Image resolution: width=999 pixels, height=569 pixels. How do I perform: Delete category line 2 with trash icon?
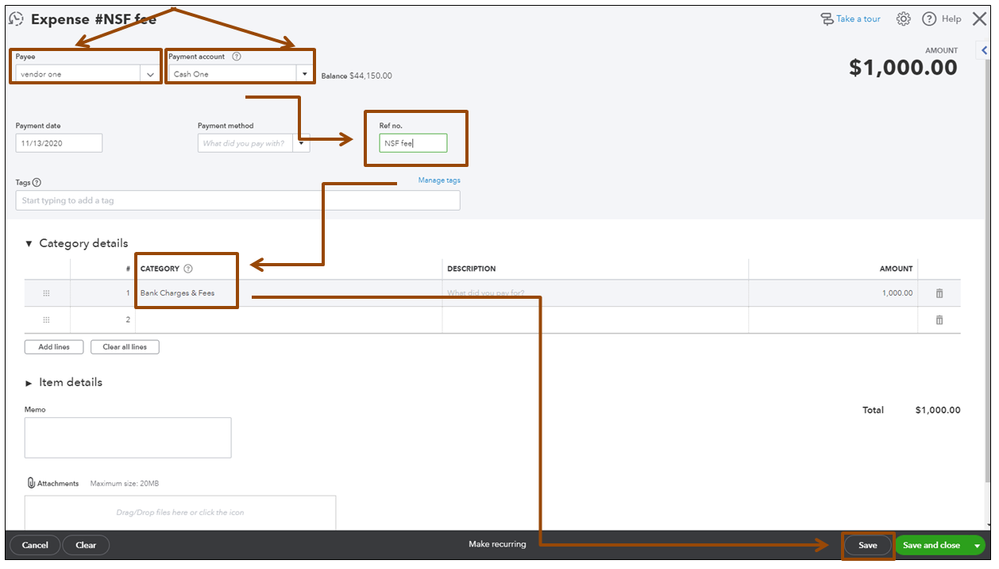point(939,320)
